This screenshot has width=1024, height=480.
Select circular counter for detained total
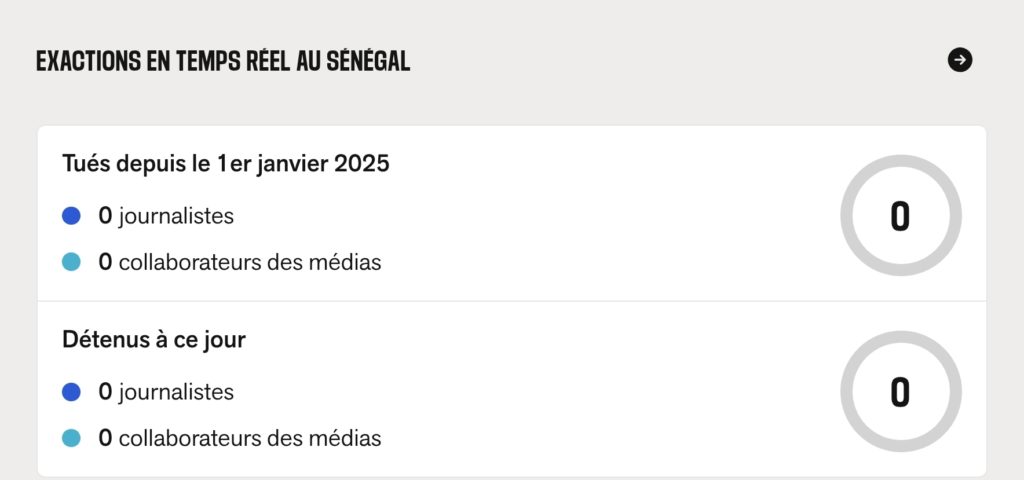click(x=901, y=392)
